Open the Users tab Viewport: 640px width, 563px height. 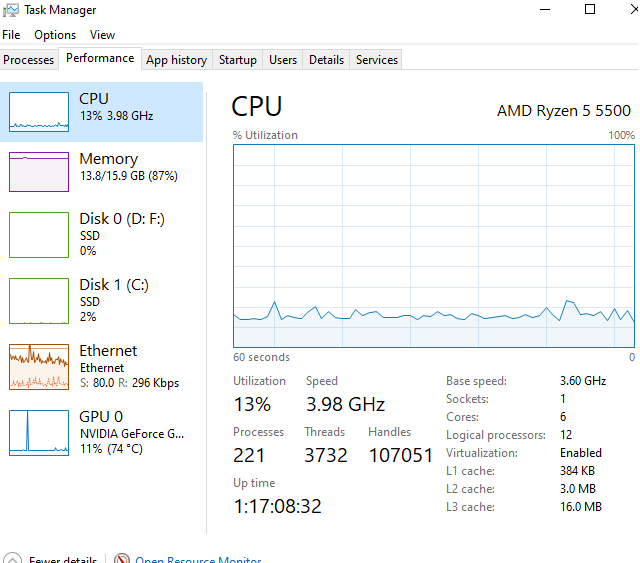tap(283, 60)
